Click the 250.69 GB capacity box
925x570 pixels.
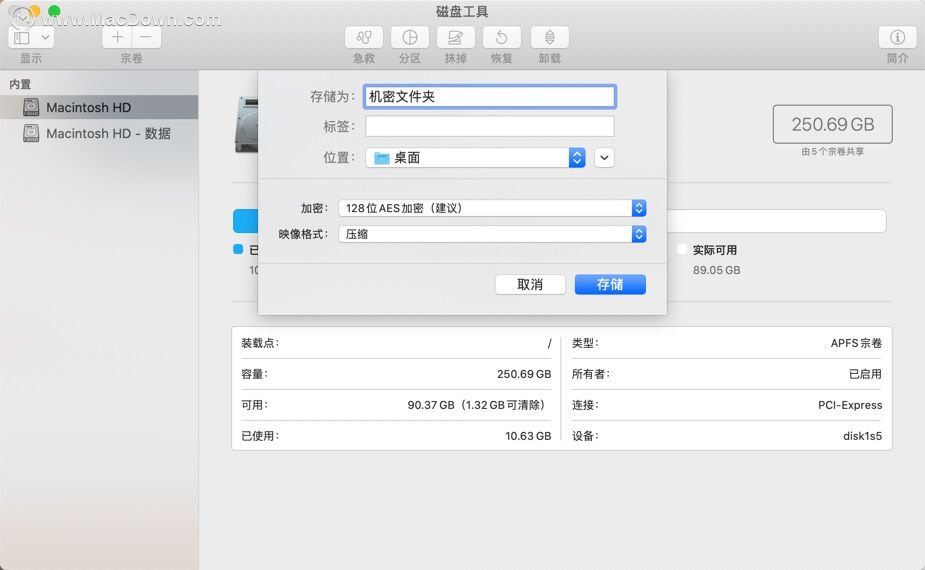832,124
